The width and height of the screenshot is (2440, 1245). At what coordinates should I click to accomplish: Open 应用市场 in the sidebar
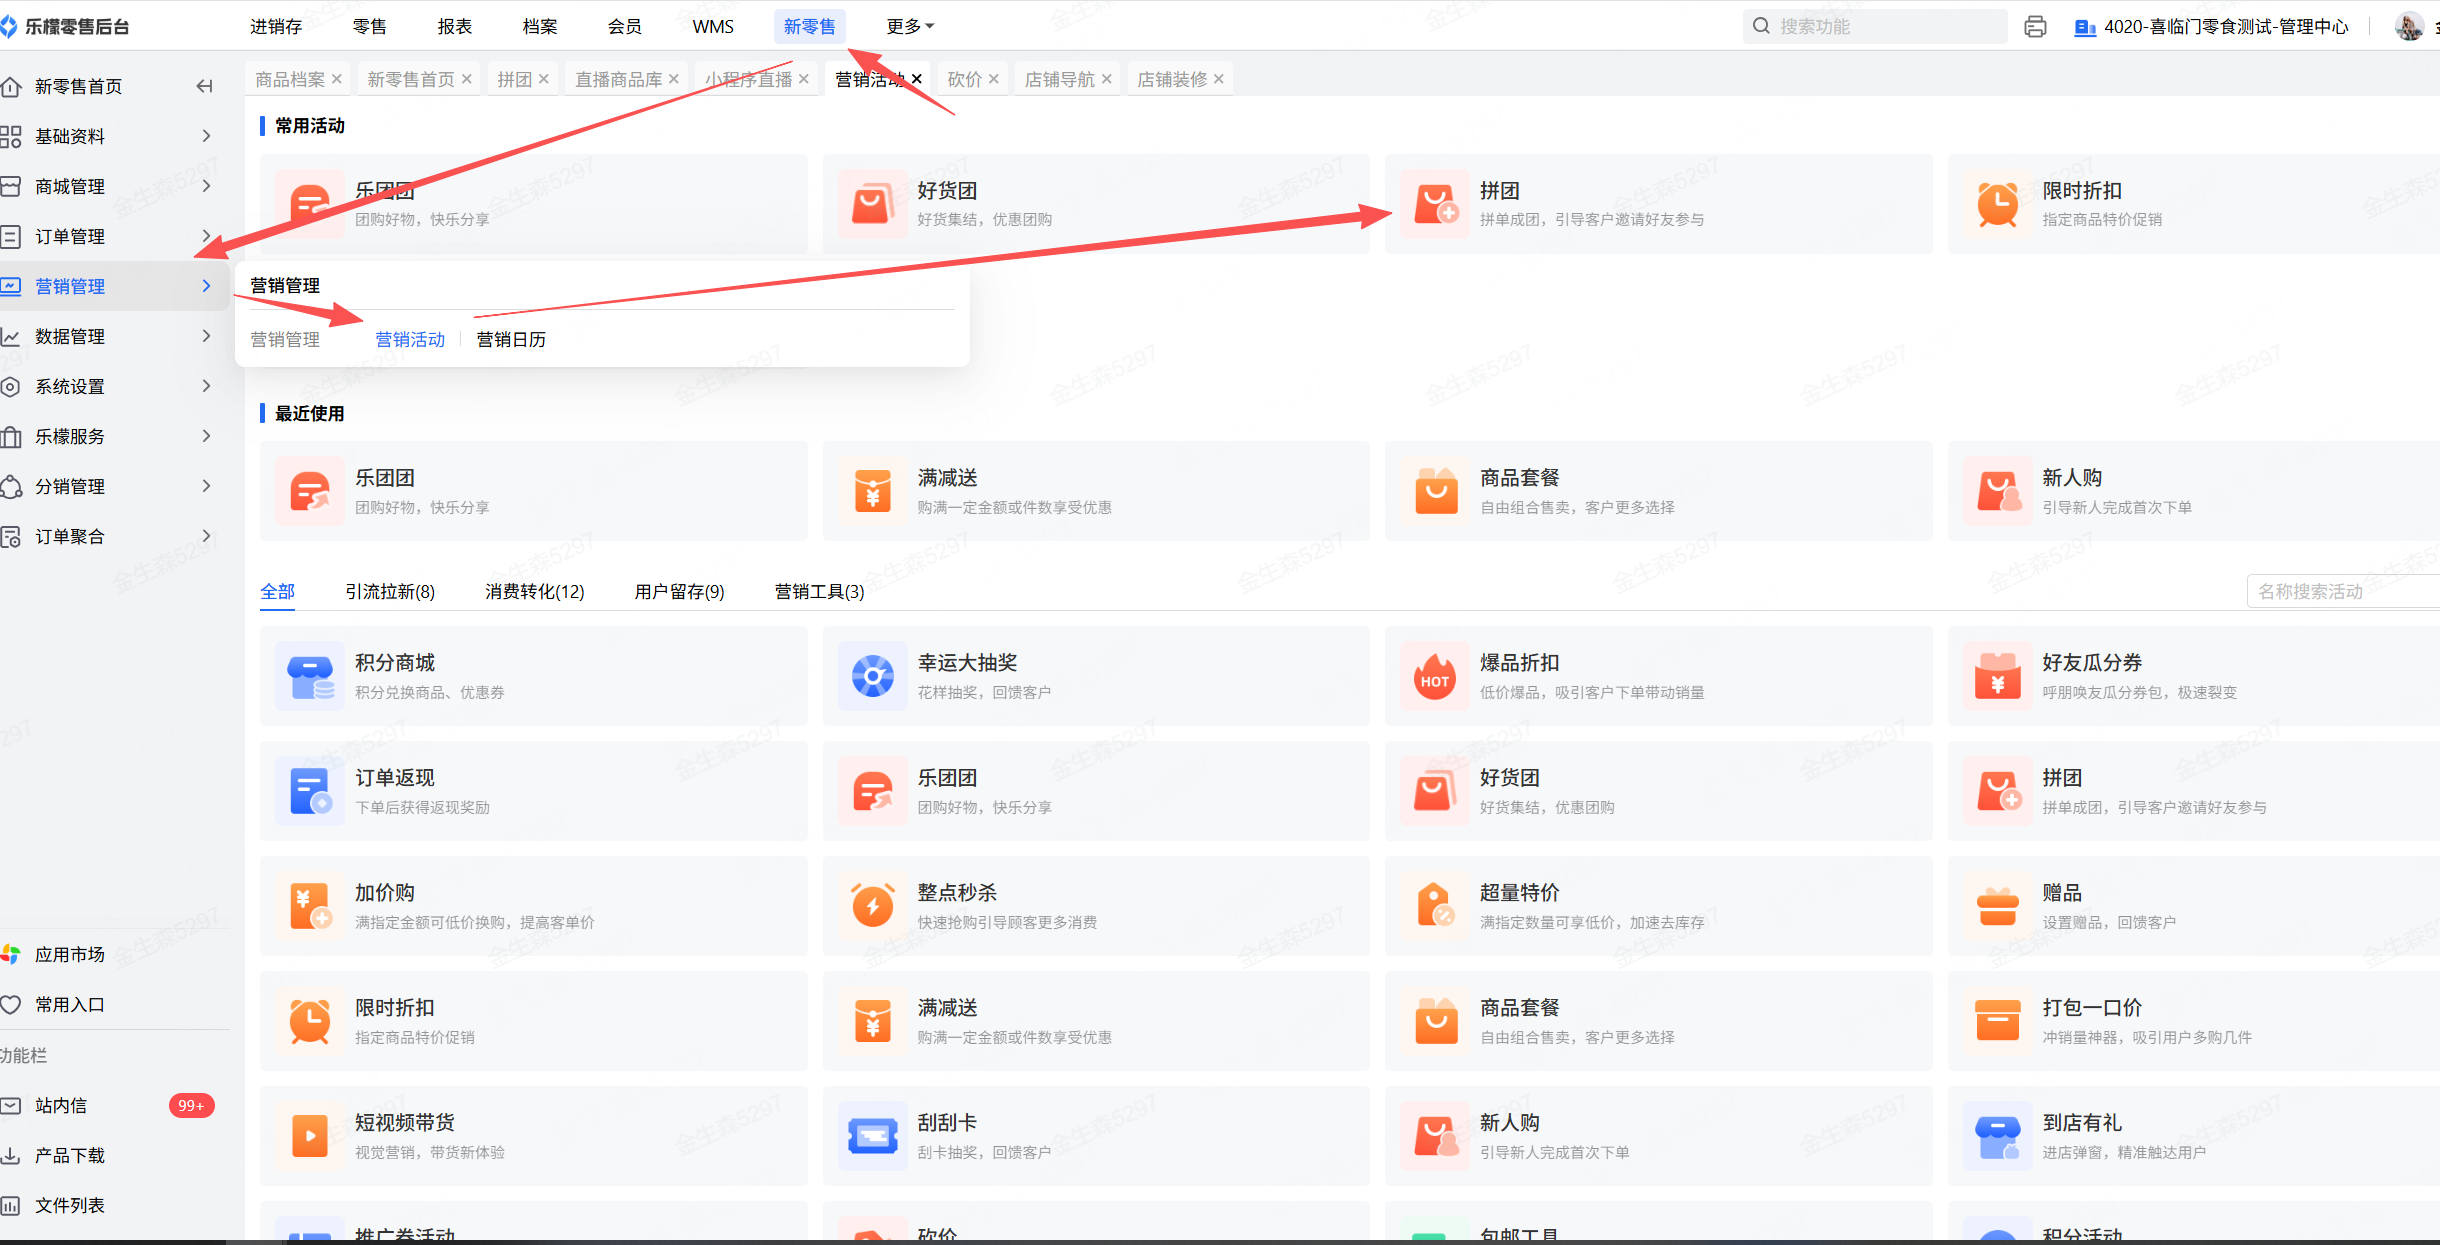69,954
